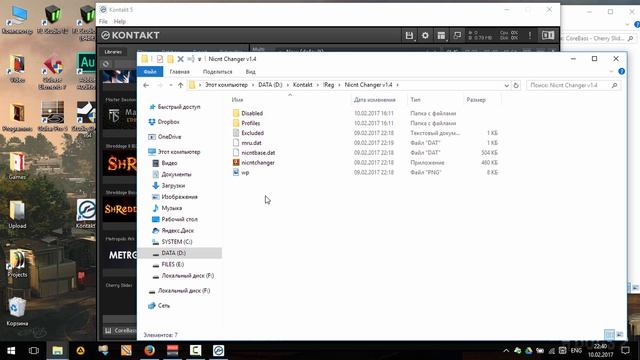Select the nicntchanger application

pyautogui.click(x=258, y=162)
